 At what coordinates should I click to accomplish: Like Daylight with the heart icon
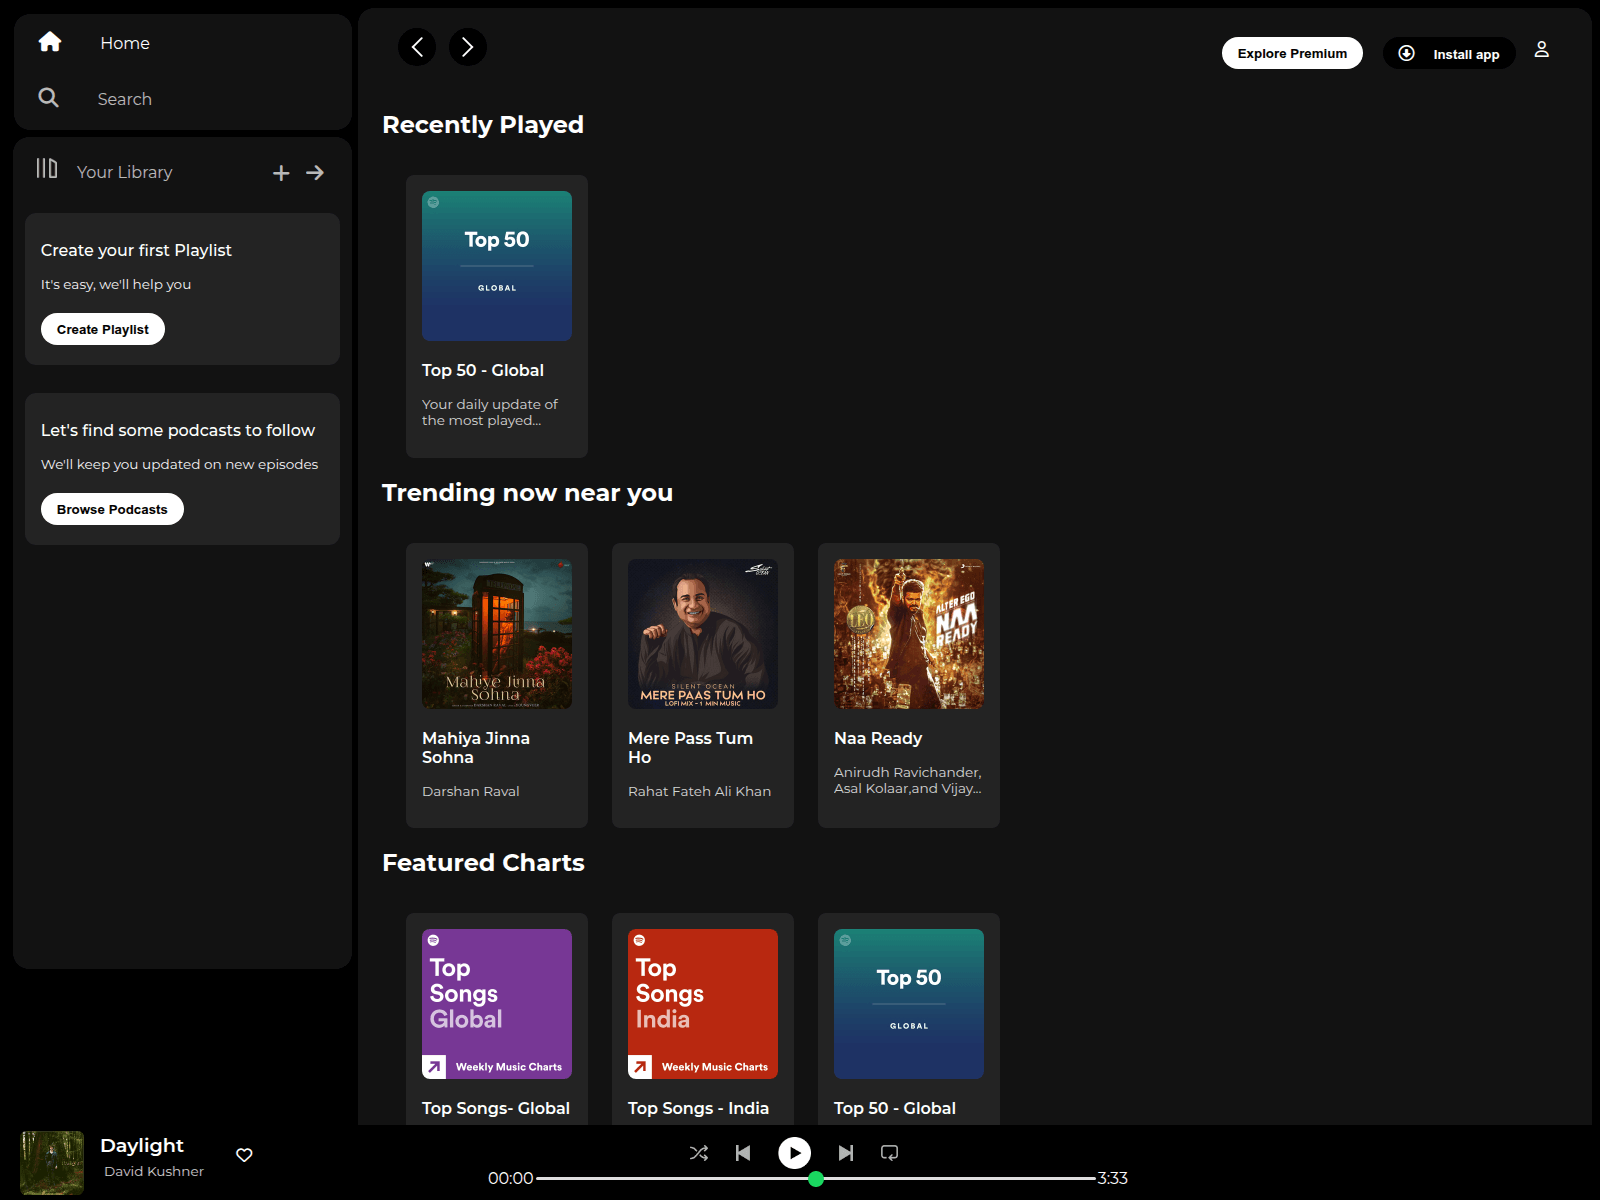[x=244, y=1155]
